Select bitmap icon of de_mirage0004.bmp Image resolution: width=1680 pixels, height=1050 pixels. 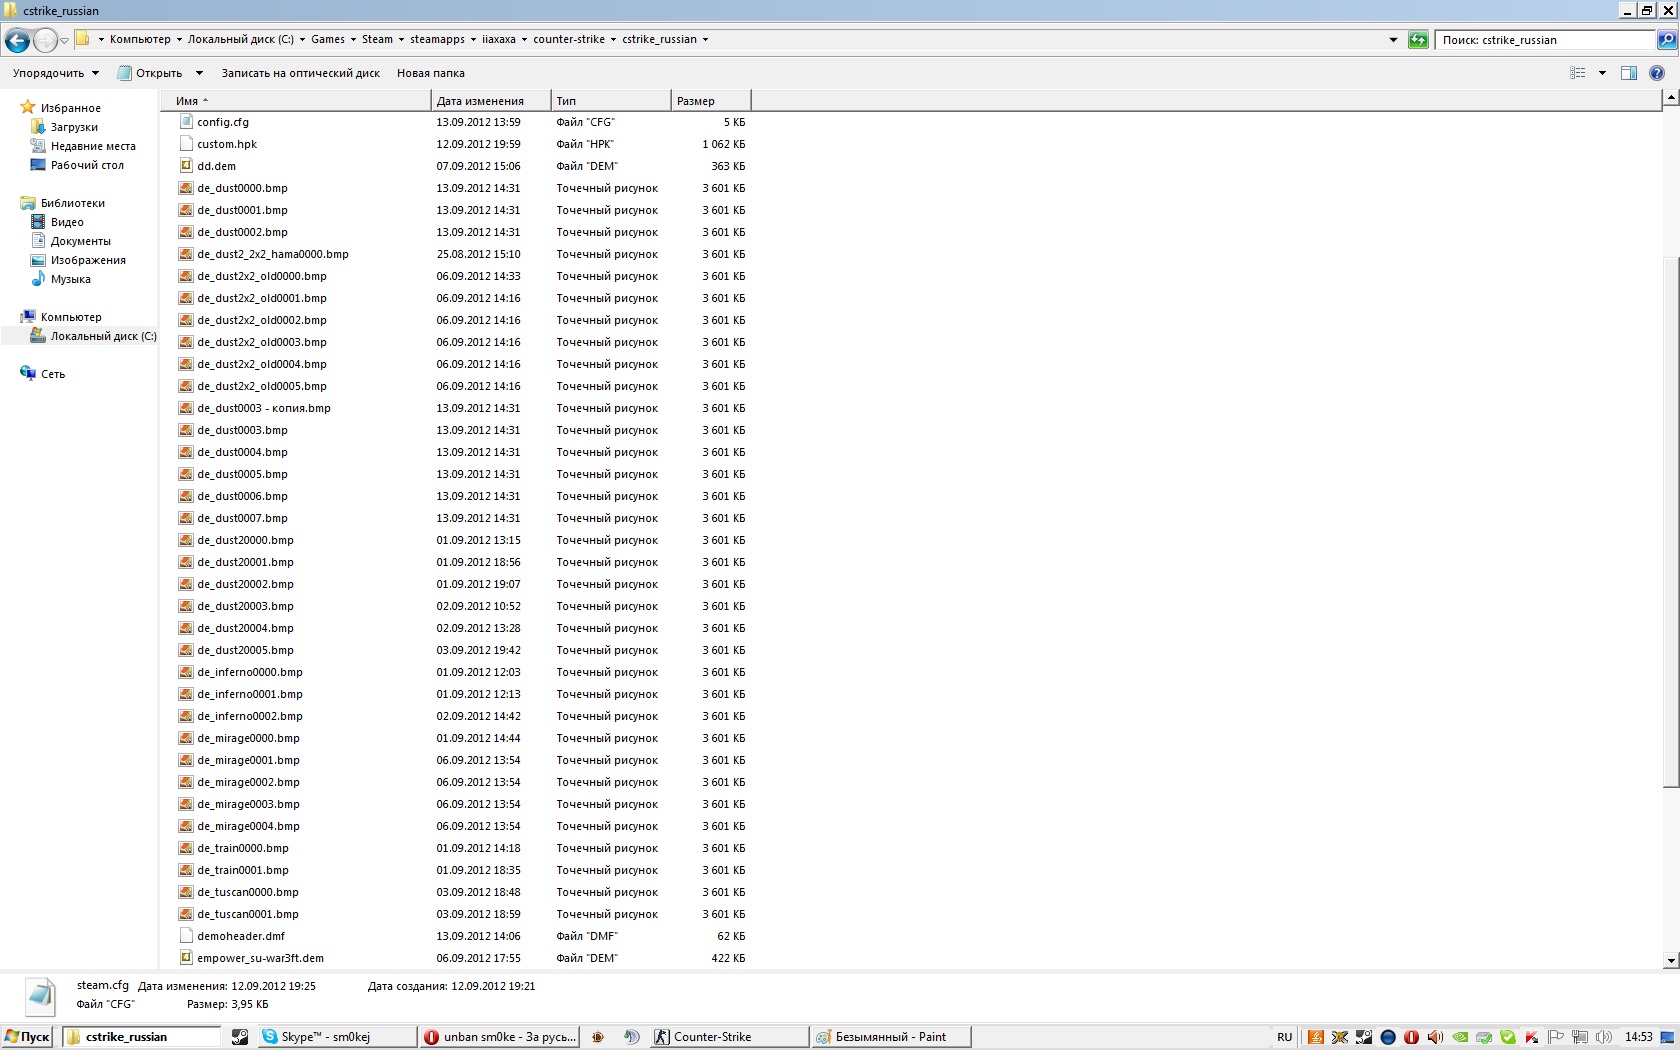[185, 826]
